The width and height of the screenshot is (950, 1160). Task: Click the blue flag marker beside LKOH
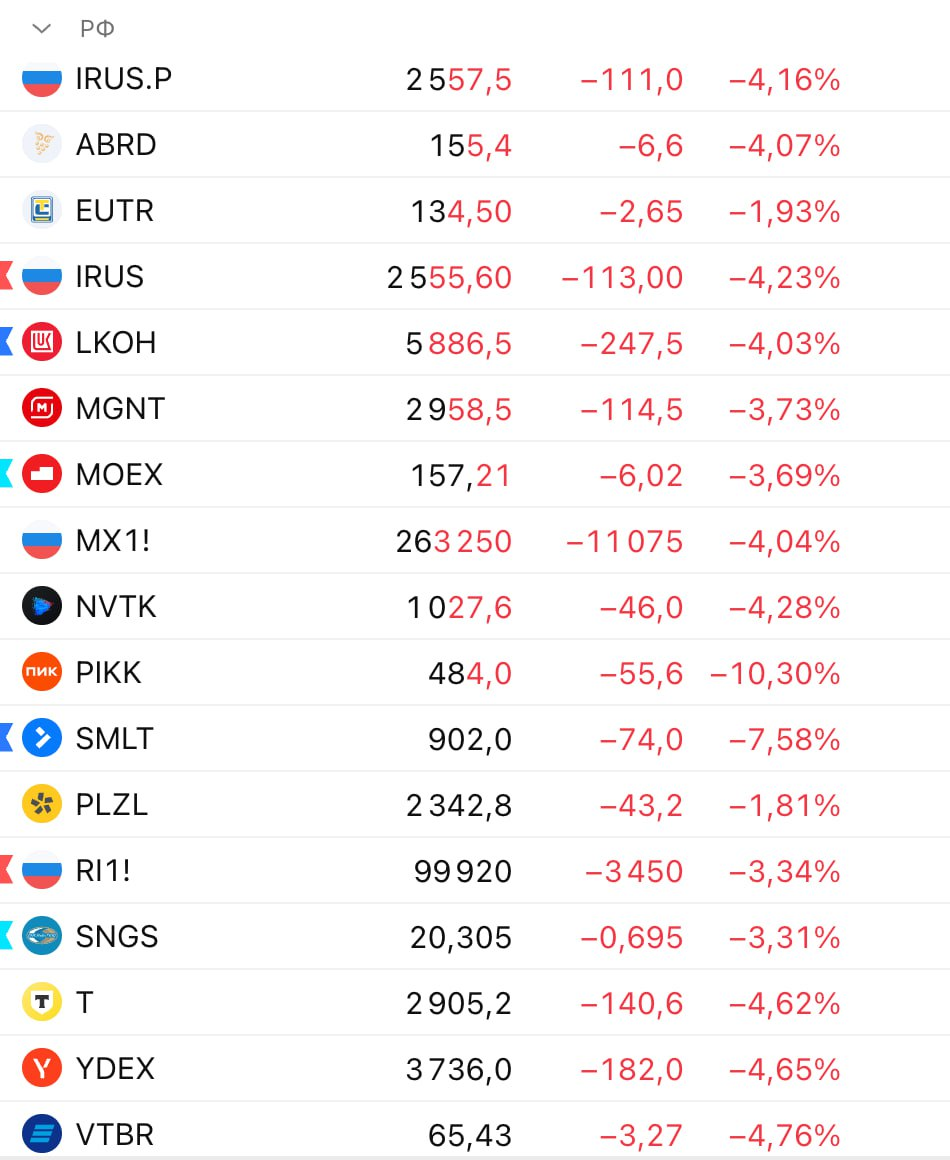click(x=5, y=343)
